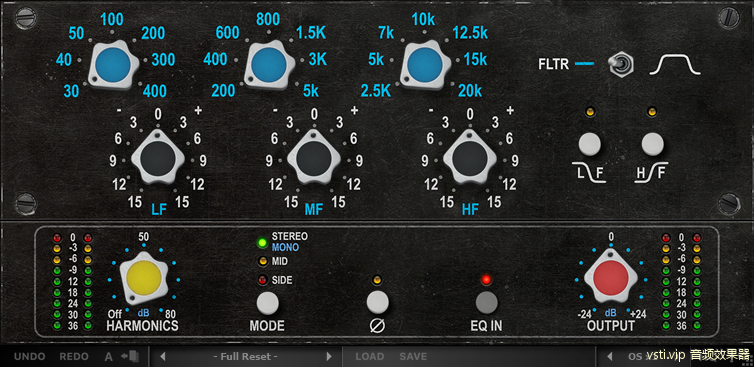Click the black MF gain knob
754x367 pixels.
(314, 157)
